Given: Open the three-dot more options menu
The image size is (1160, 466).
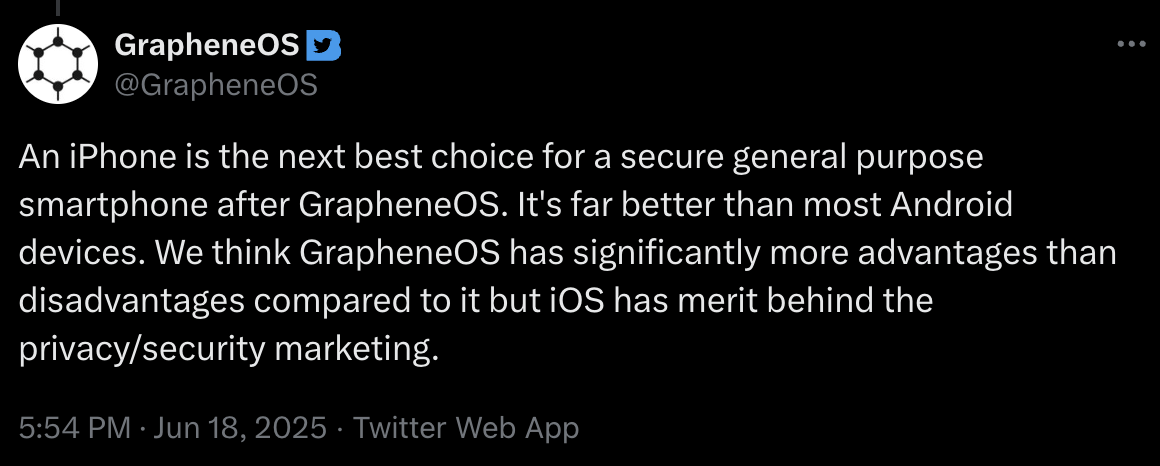Looking at the screenshot, I should pyautogui.click(x=1130, y=45).
